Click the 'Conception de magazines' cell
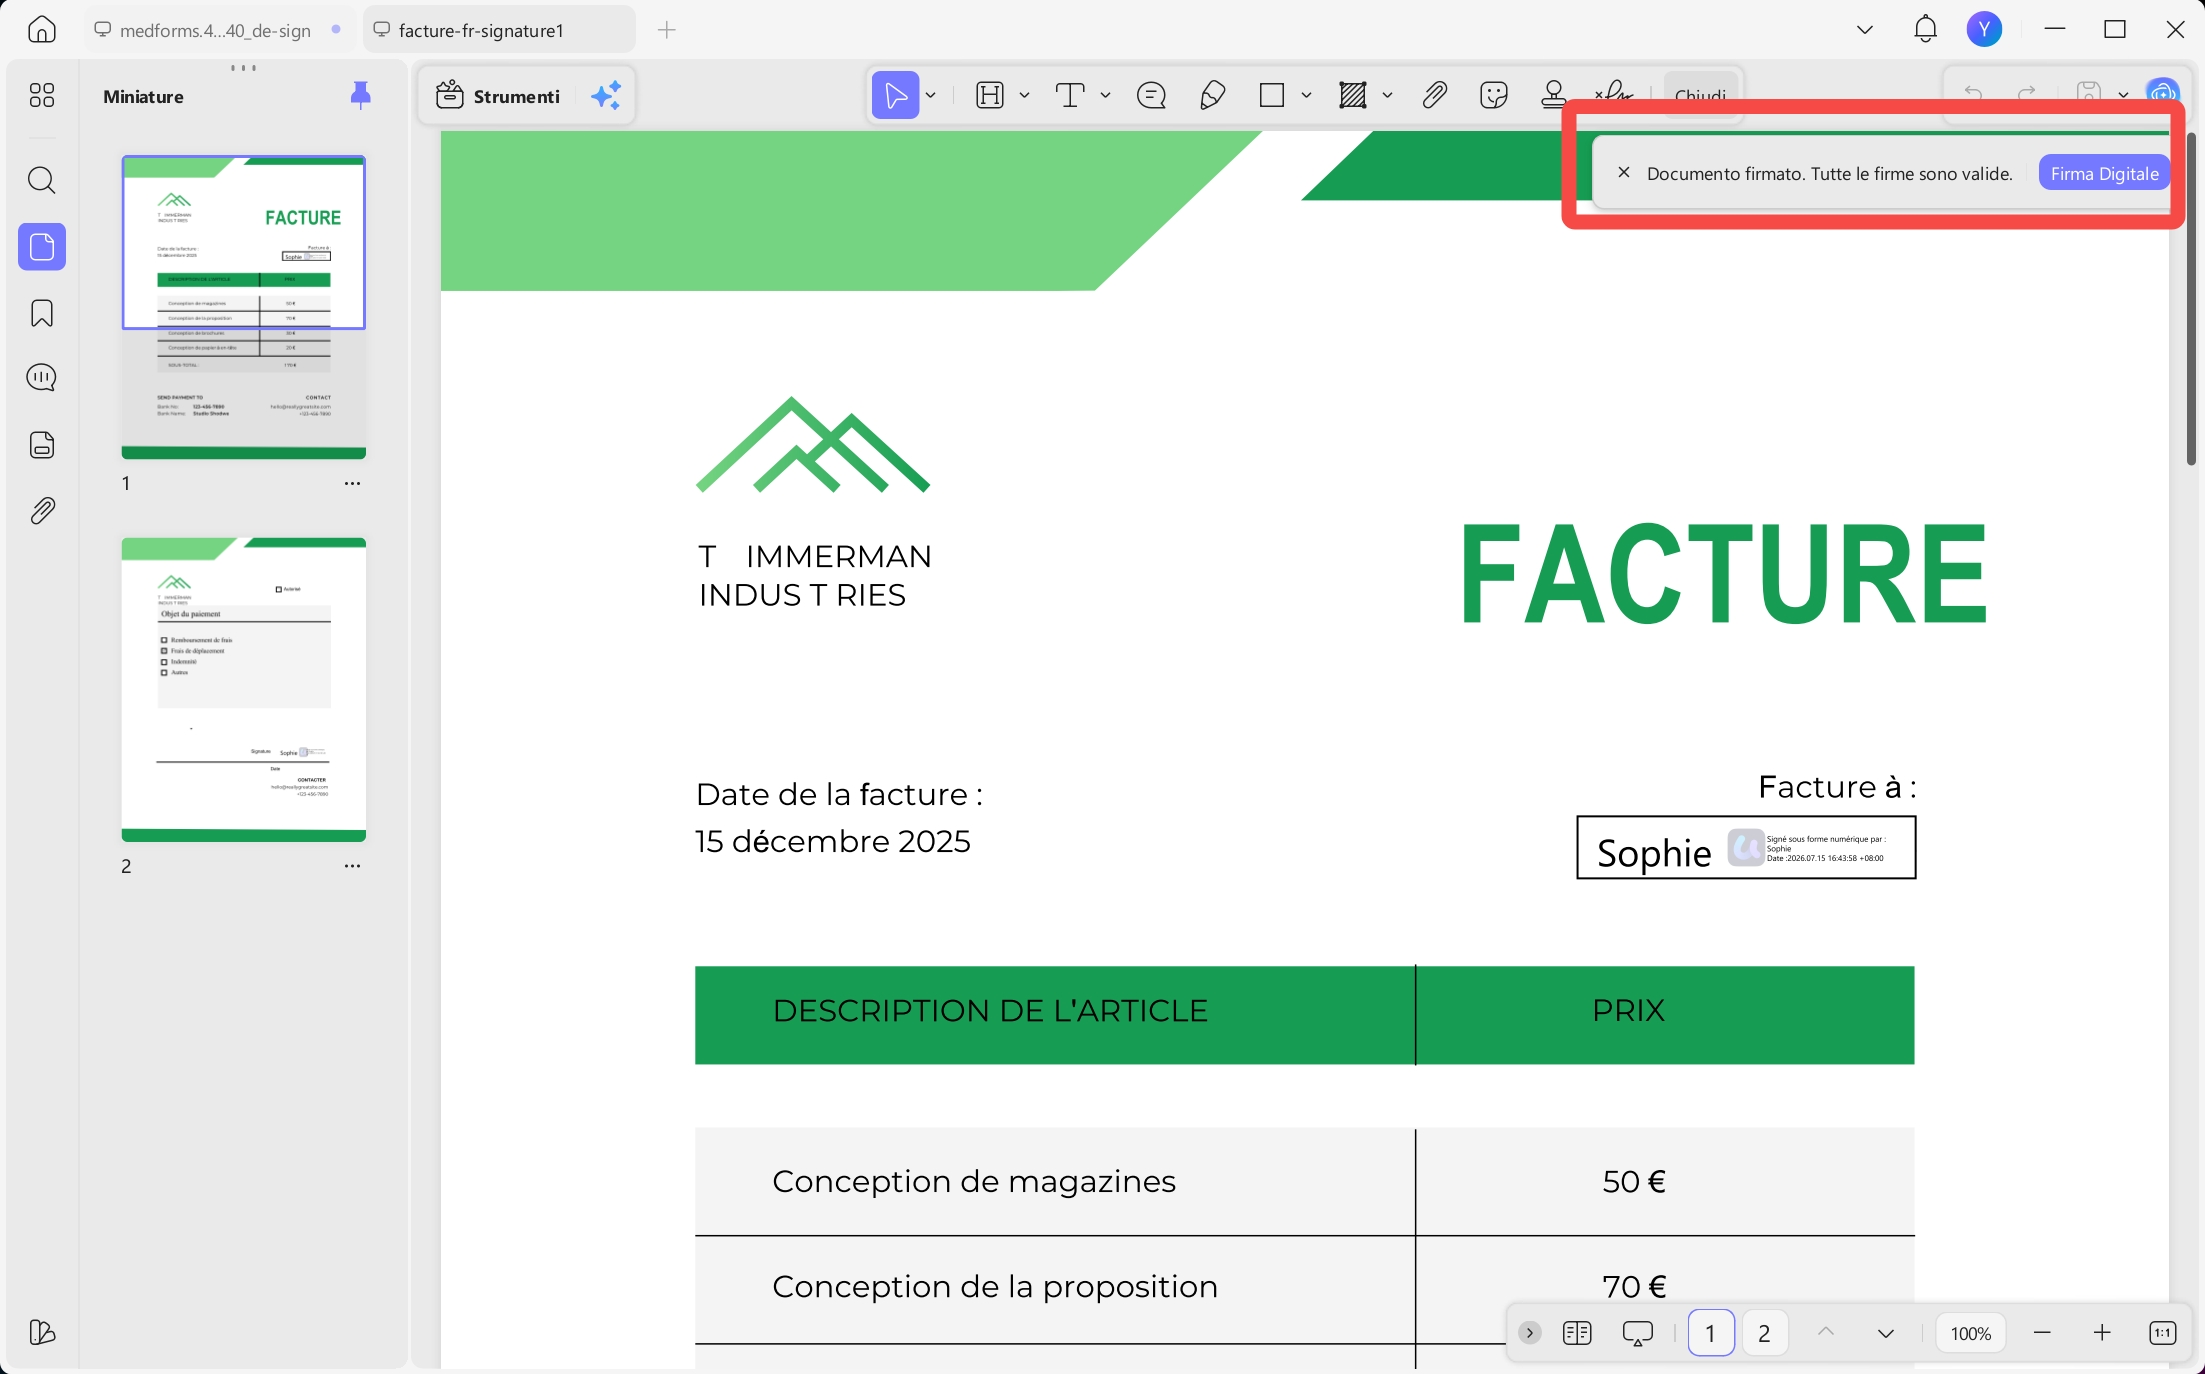2205x1374 pixels. click(x=1055, y=1182)
